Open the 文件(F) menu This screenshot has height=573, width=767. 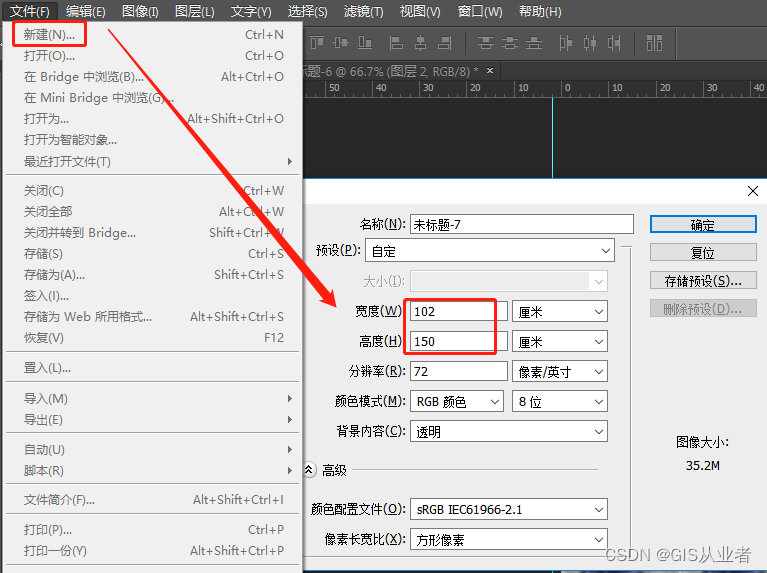click(x=30, y=11)
